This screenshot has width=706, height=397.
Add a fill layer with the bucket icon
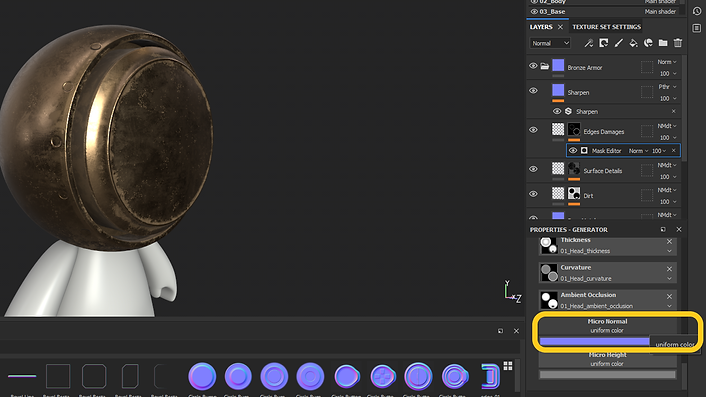click(634, 43)
